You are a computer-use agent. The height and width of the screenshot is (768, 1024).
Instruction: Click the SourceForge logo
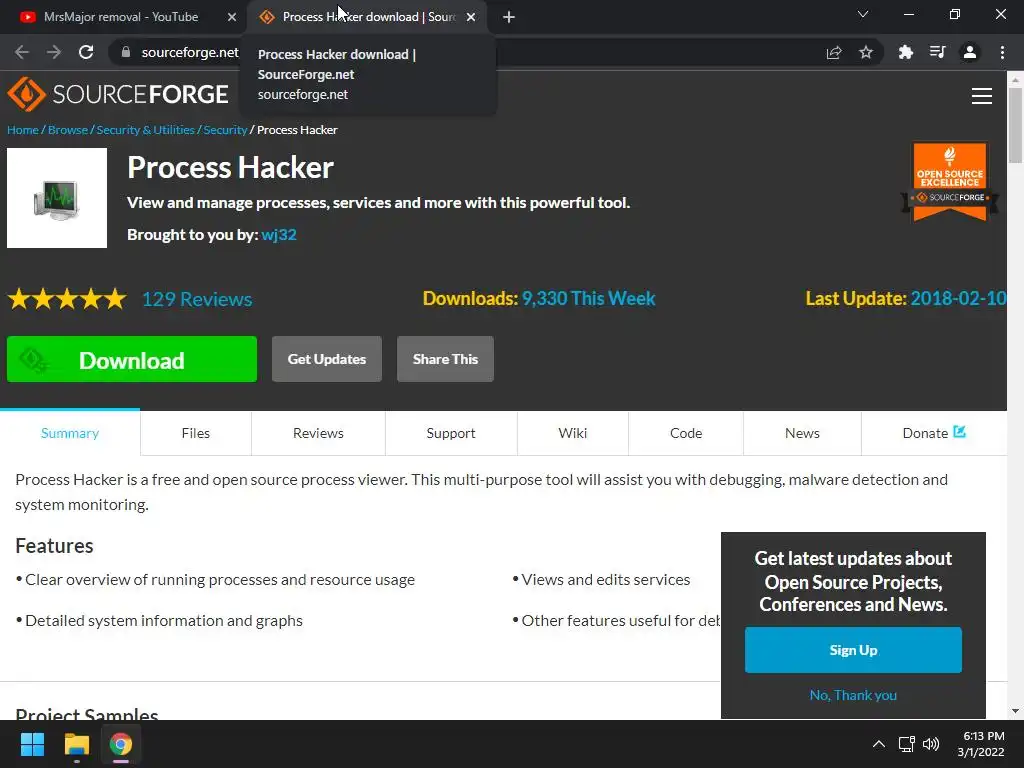[118, 95]
